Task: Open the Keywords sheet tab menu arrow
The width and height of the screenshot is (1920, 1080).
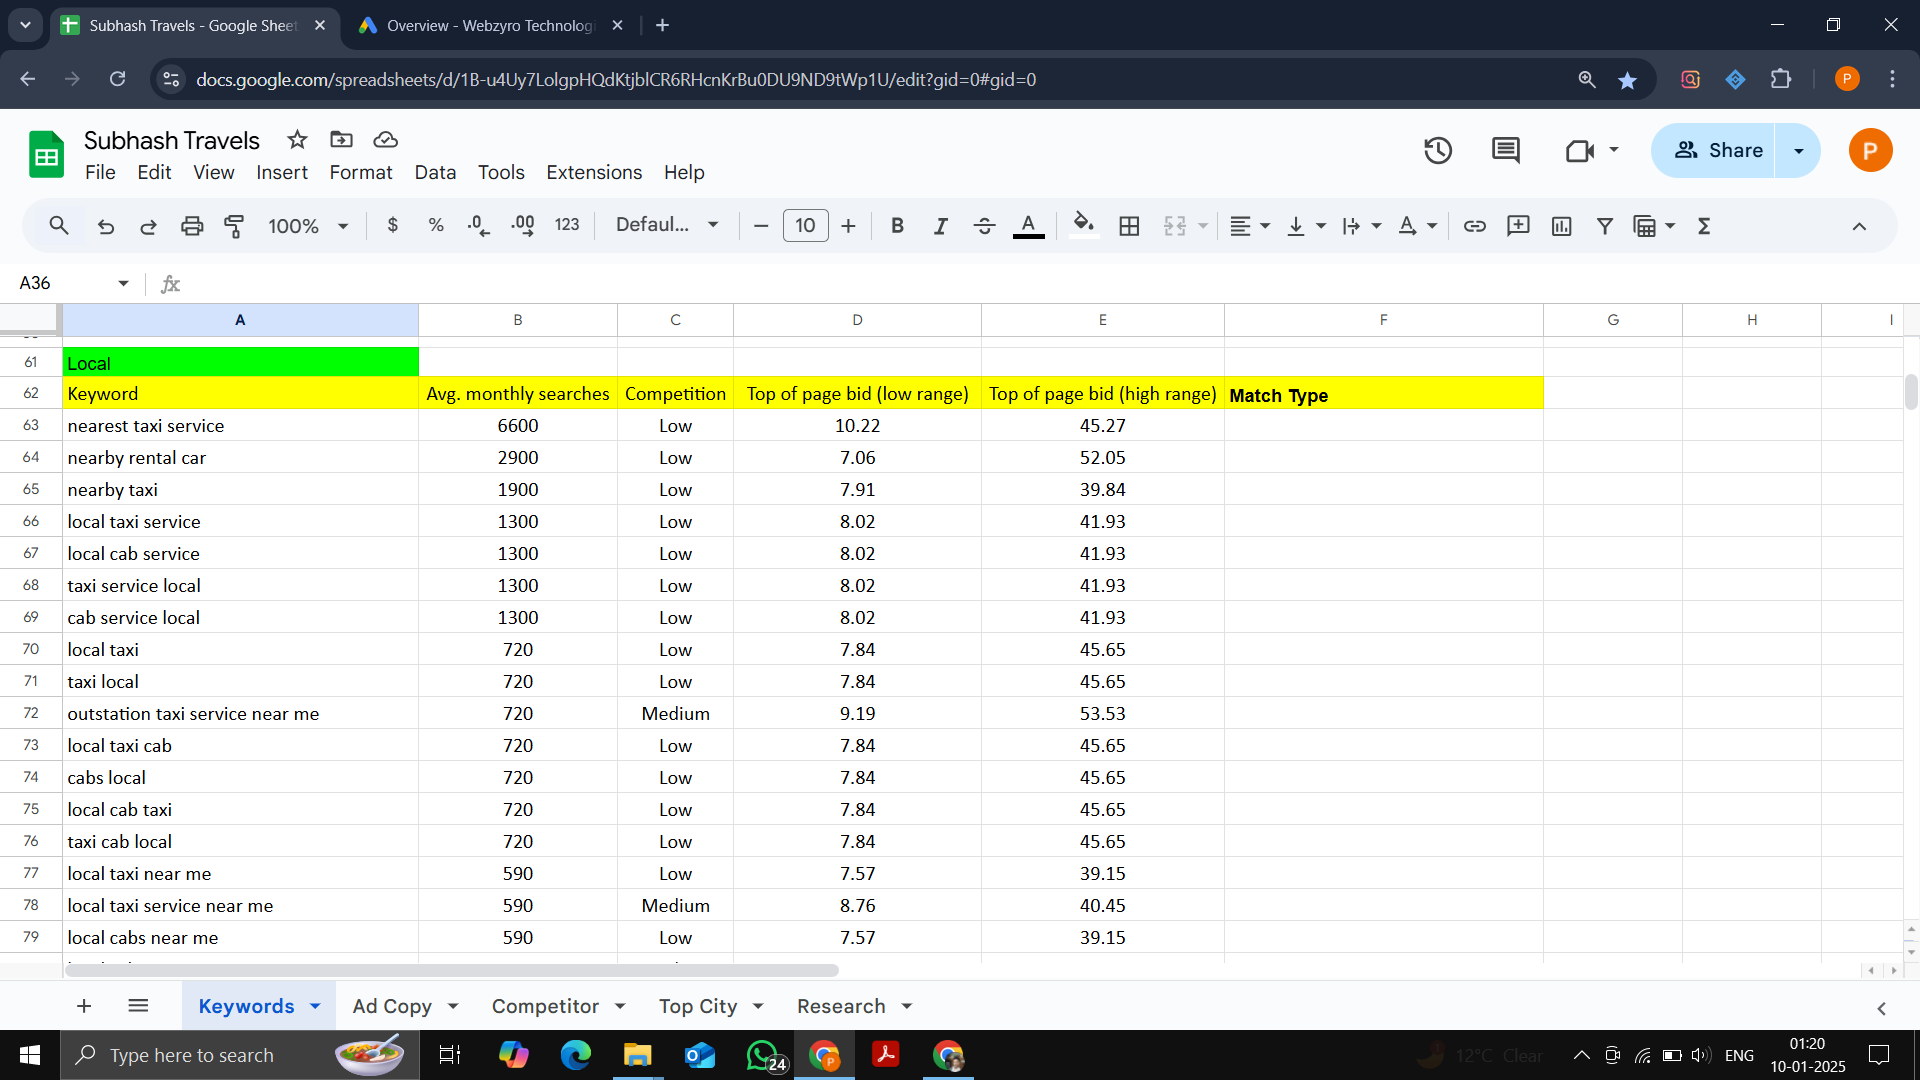Action: [315, 1007]
